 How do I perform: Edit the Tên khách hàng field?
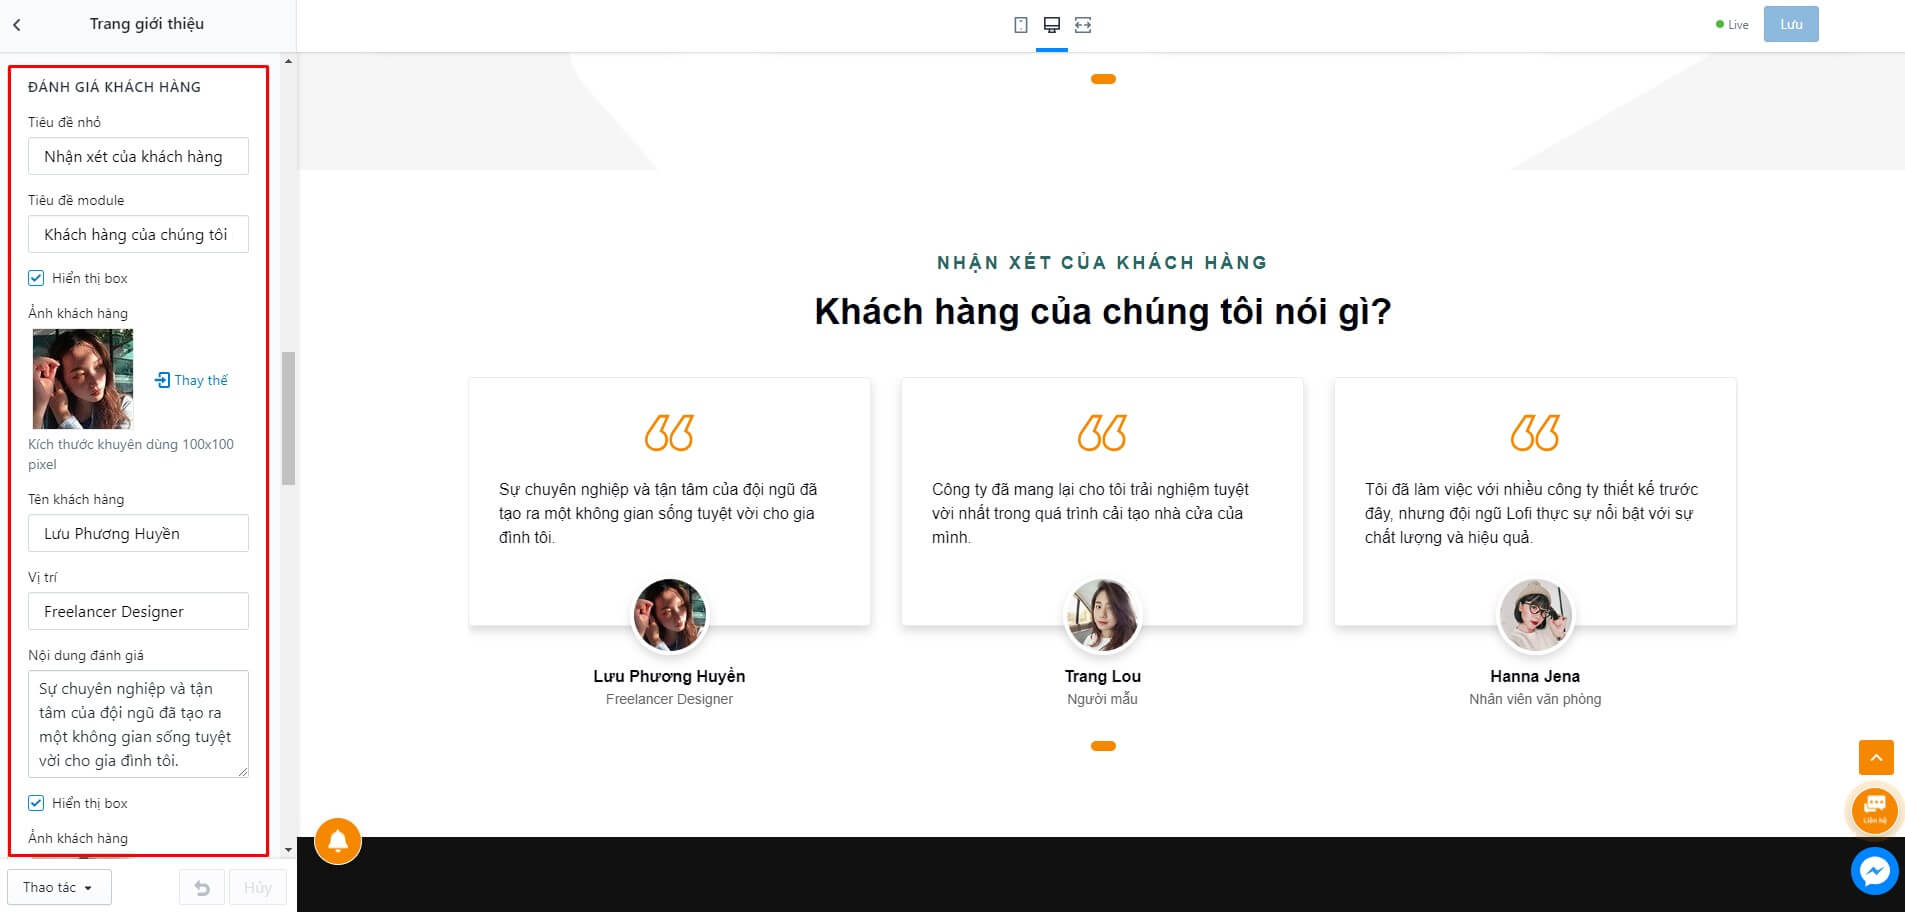click(138, 533)
